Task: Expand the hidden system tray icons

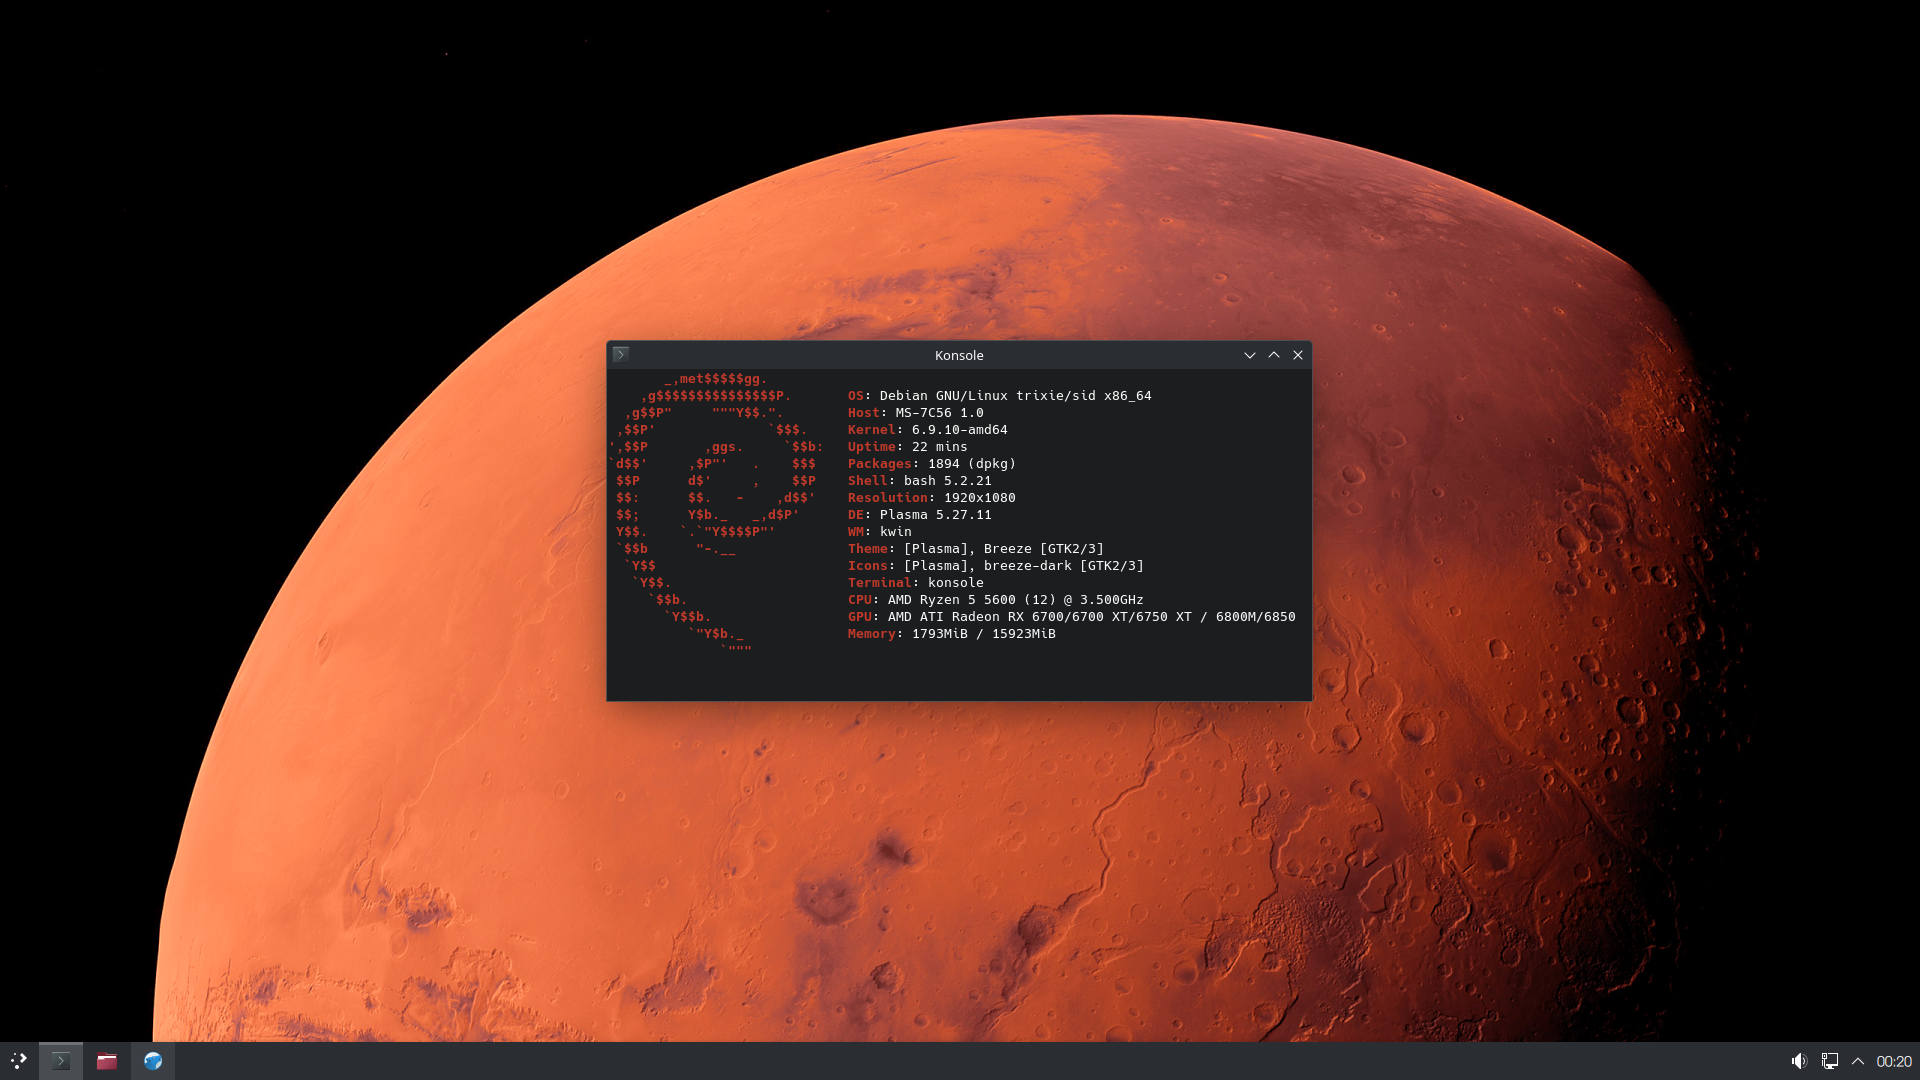Action: click(x=1858, y=1061)
